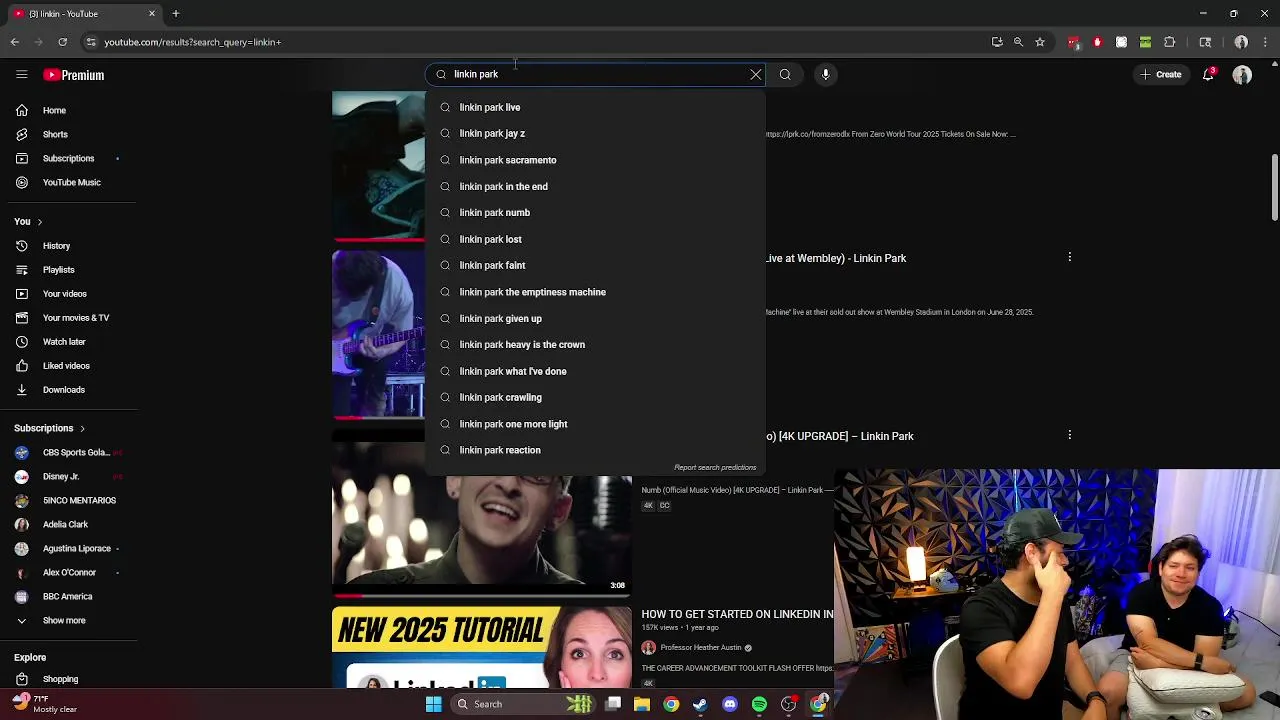Click the Watch later clock icon

click(x=22, y=342)
